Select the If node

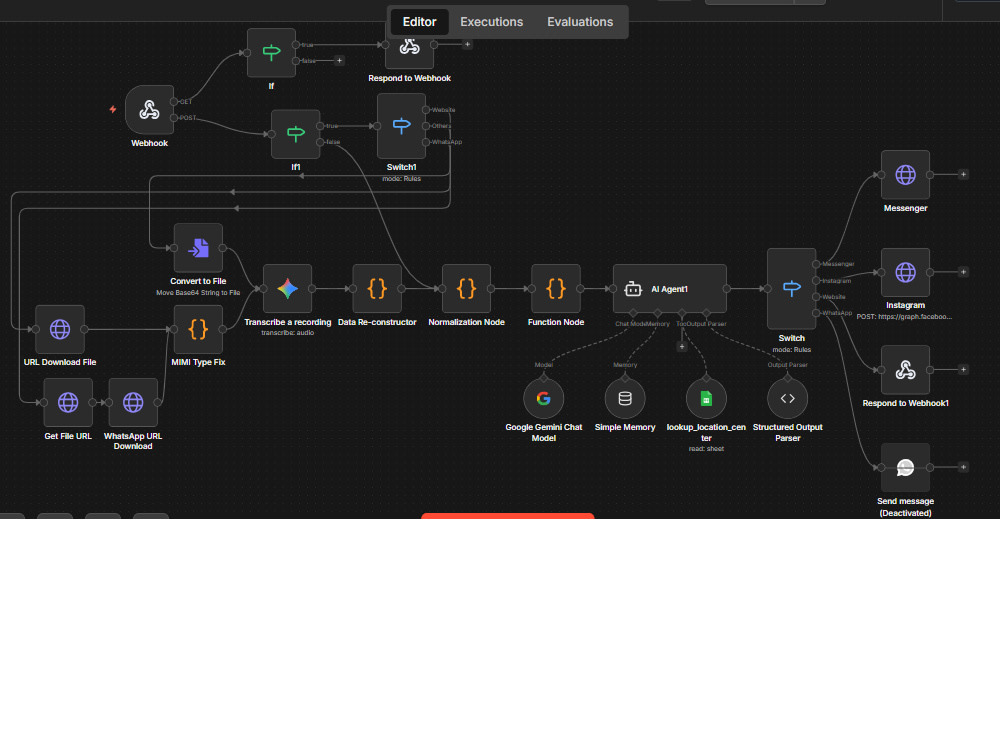tap(271, 52)
